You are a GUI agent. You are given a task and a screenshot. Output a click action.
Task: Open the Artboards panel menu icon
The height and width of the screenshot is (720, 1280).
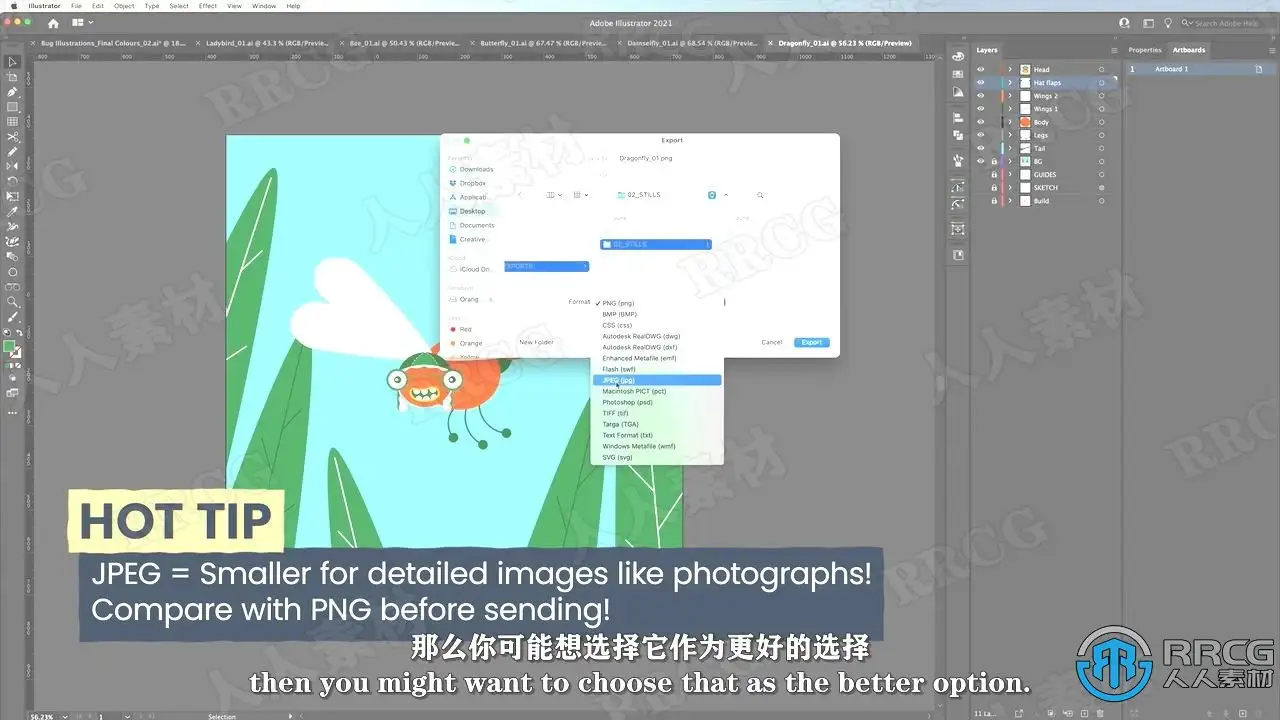click(1271, 50)
